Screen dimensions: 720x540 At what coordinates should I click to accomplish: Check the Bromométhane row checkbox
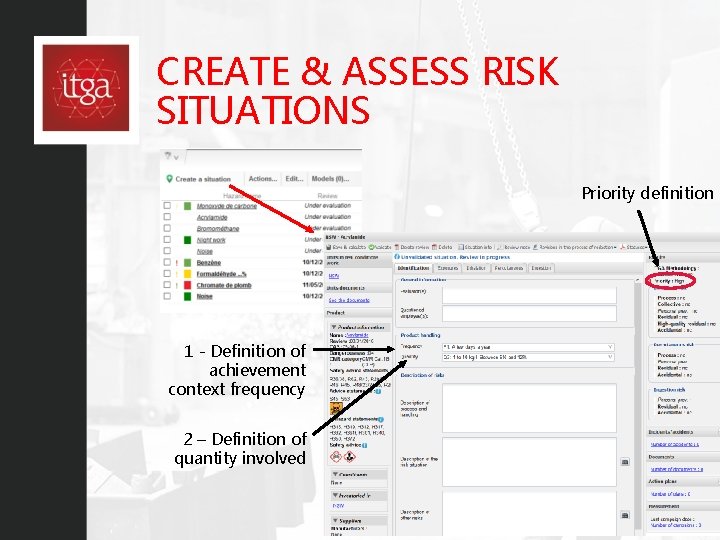pos(167,228)
